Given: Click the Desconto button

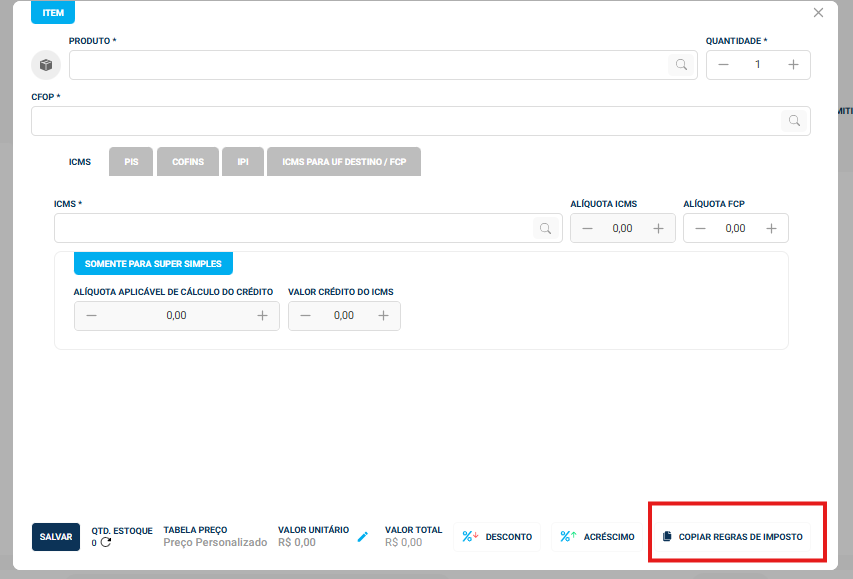Looking at the screenshot, I should pyautogui.click(x=498, y=537).
